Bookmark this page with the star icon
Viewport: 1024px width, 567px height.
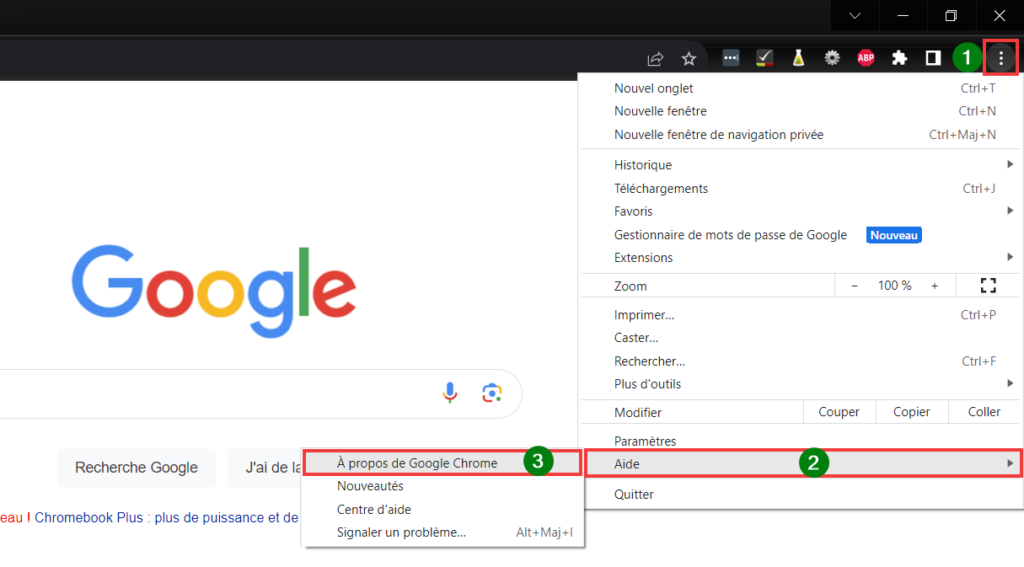coord(689,59)
